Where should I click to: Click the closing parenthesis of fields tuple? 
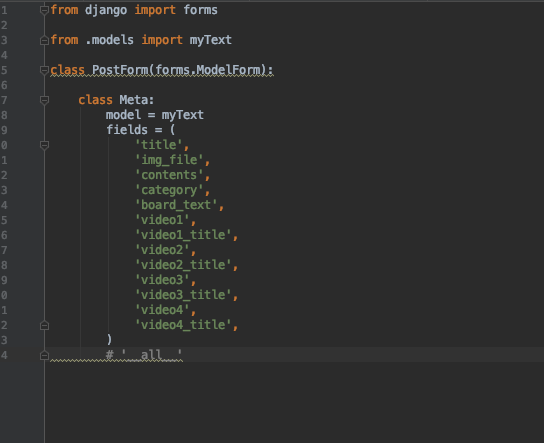point(109,339)
